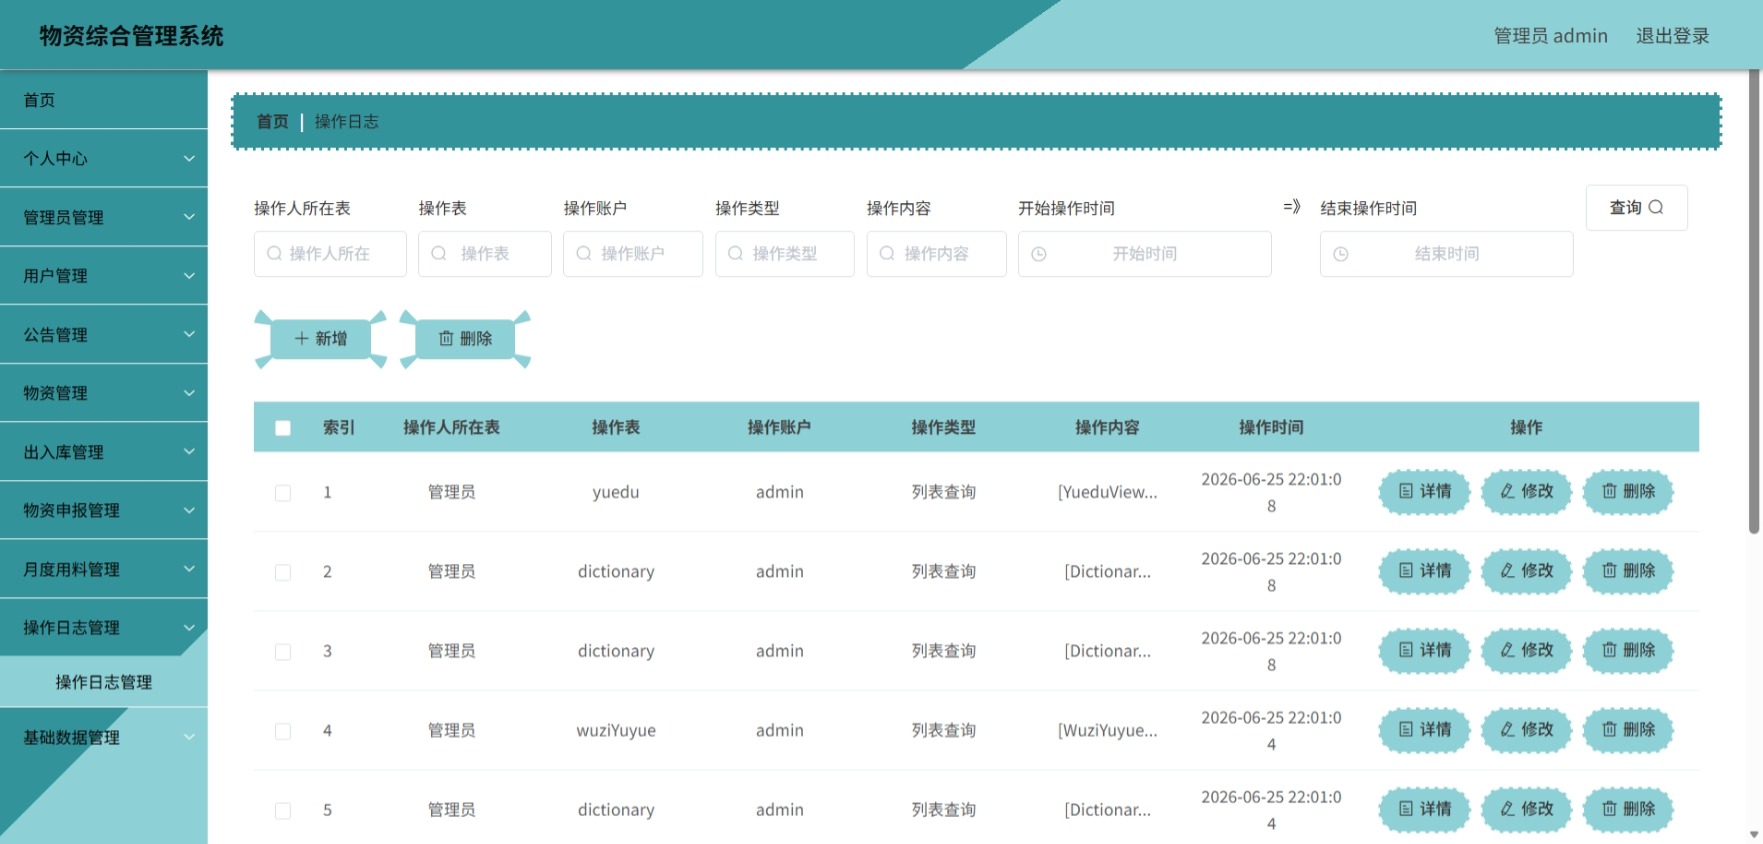Viewport: 1763px width, 844px height.
Task: Select 物资管理 sidebar menu label
Action: 56,393
